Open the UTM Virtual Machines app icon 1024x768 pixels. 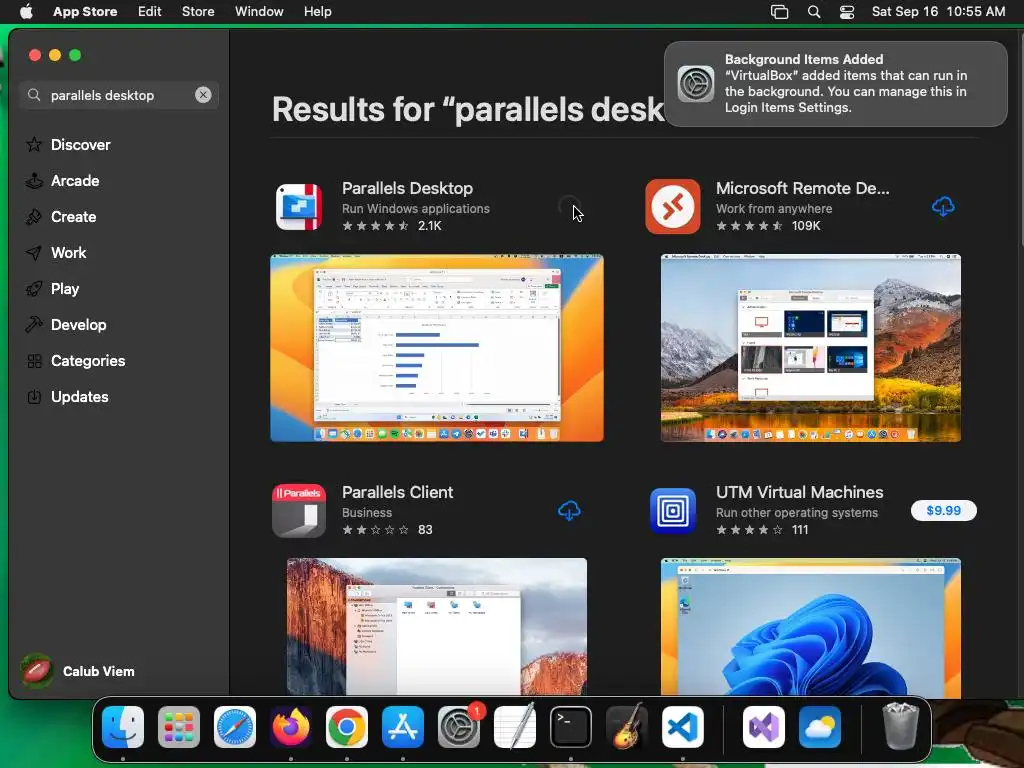click(673, 511)
